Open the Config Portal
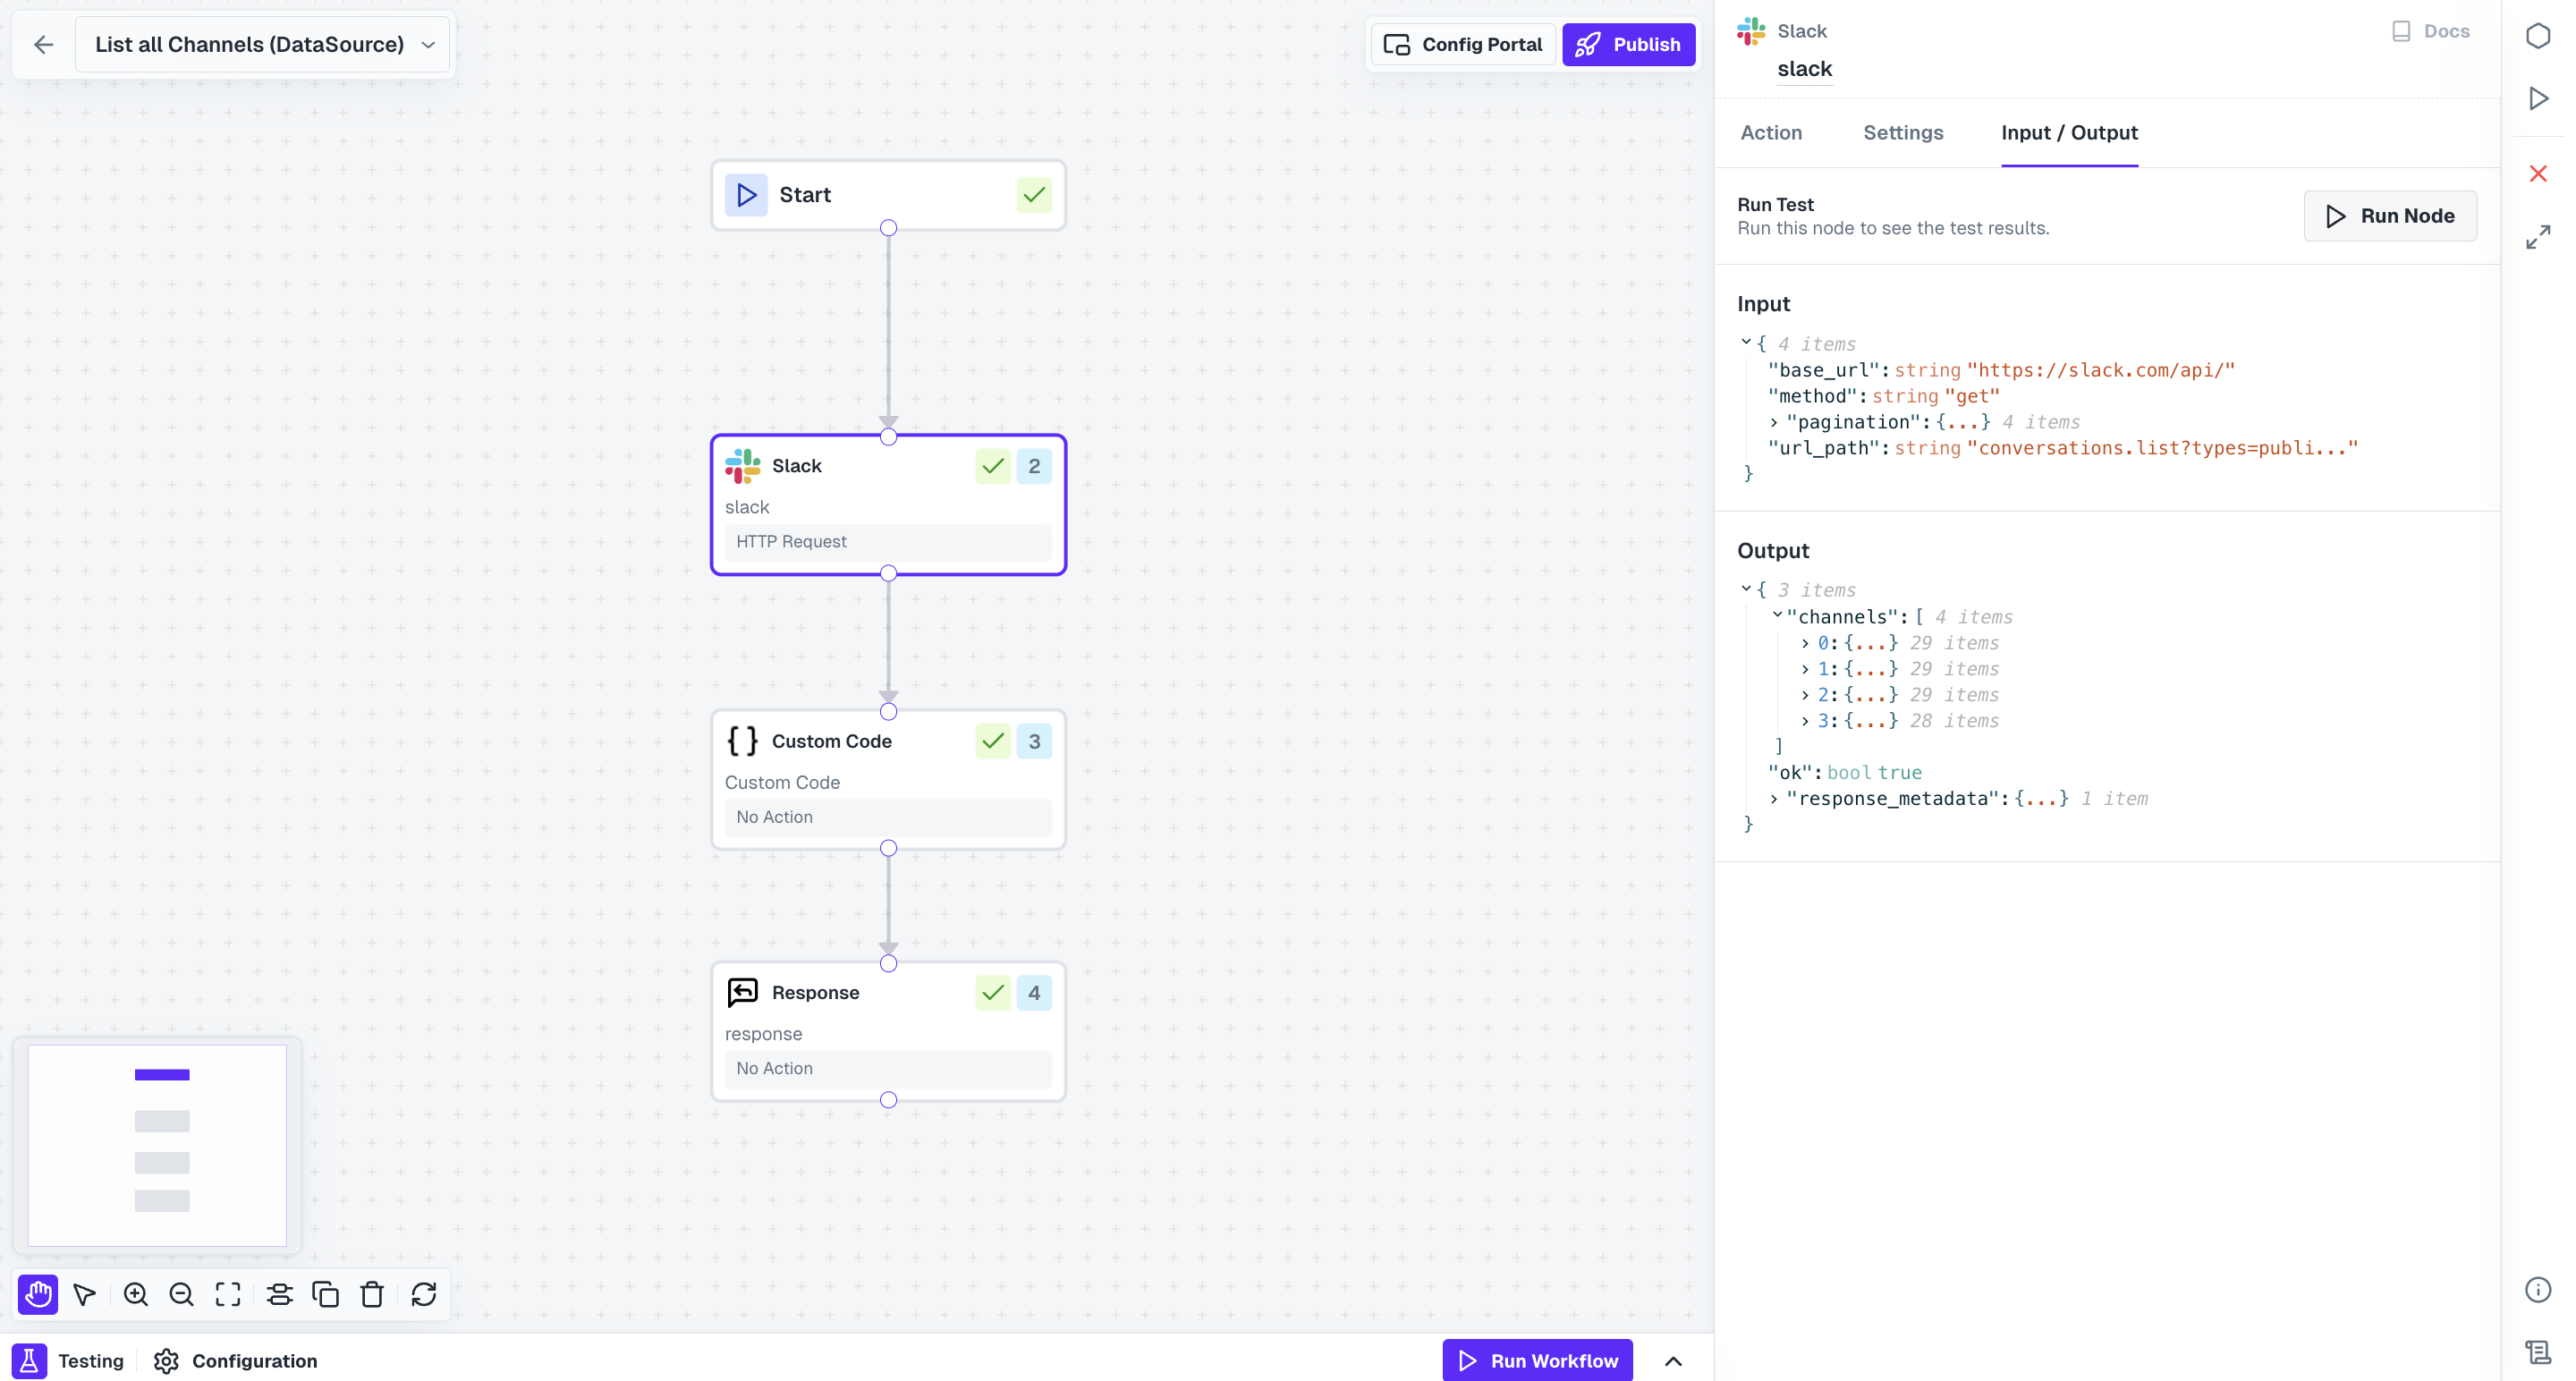 click(x=1462, y=44)
